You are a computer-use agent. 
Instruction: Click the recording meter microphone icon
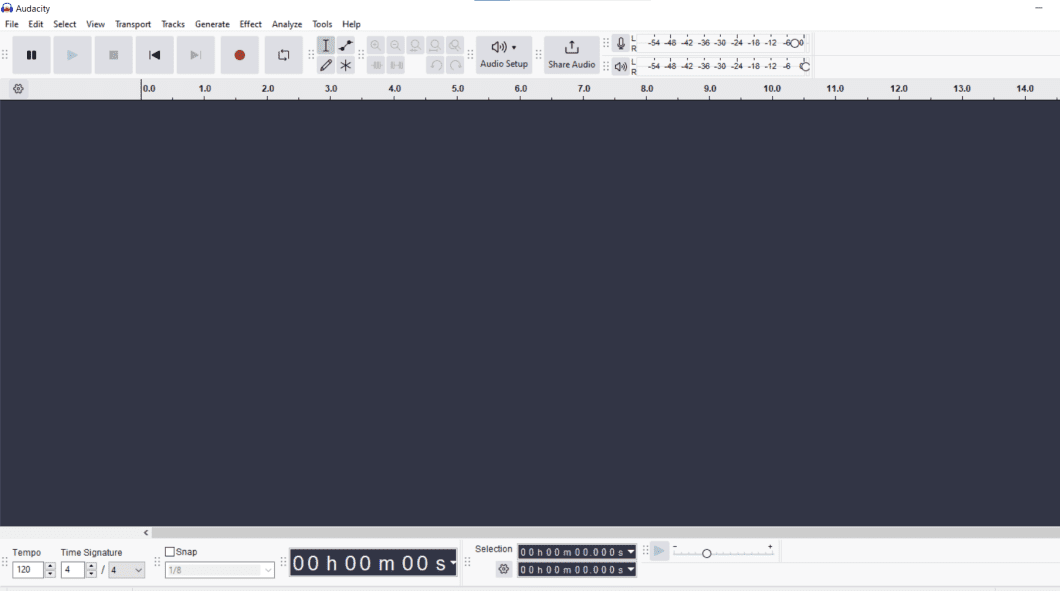point(619,42)
